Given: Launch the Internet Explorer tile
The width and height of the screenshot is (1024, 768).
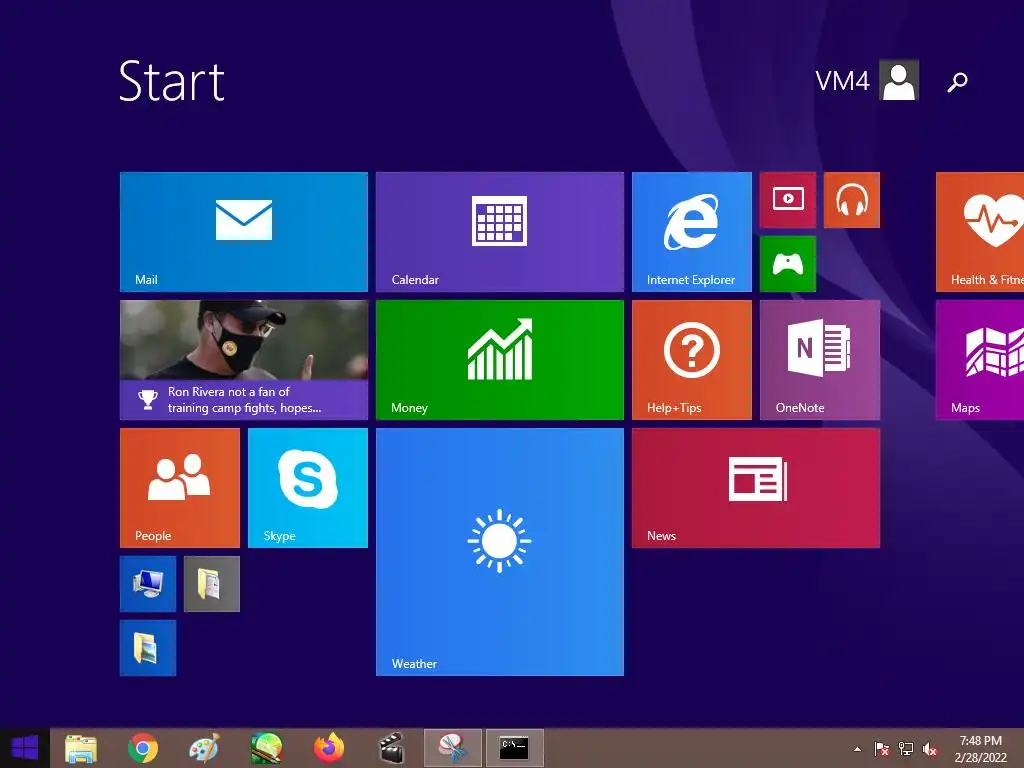Looking at the screenshot, I should [x=692, y=232].
